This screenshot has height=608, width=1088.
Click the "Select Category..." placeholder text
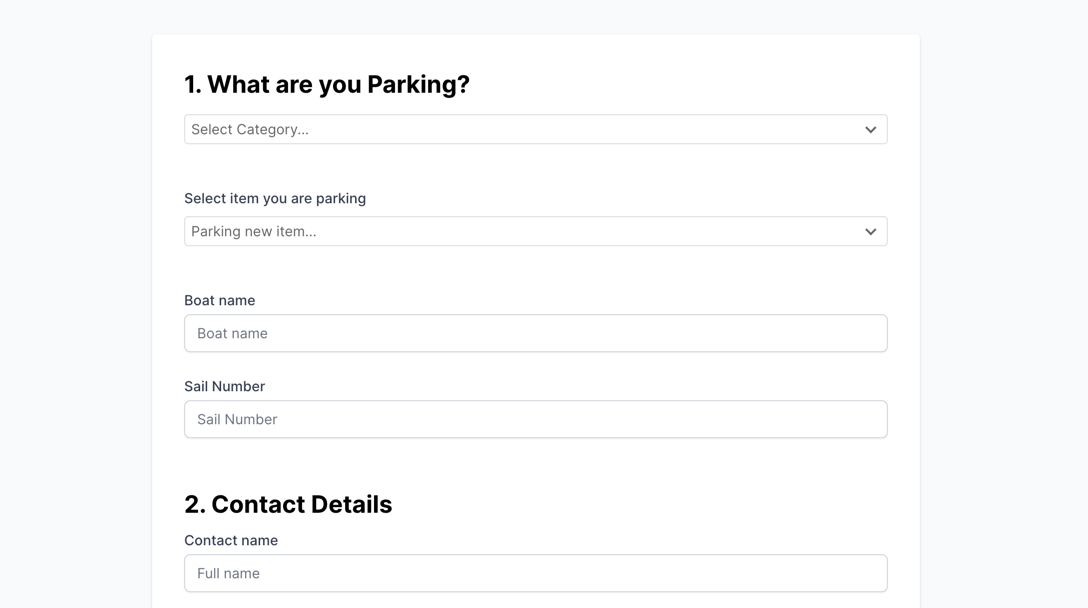click(x=250, y=130)
